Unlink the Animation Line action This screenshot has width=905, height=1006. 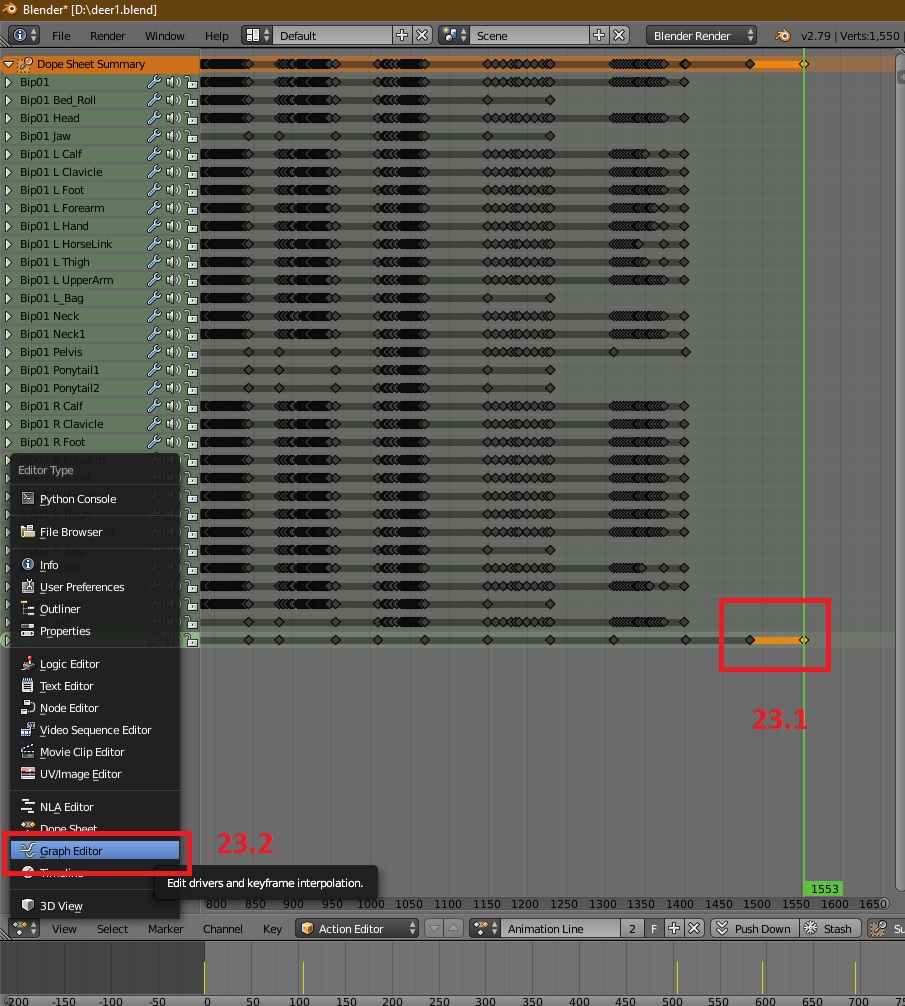pos(694,928)
